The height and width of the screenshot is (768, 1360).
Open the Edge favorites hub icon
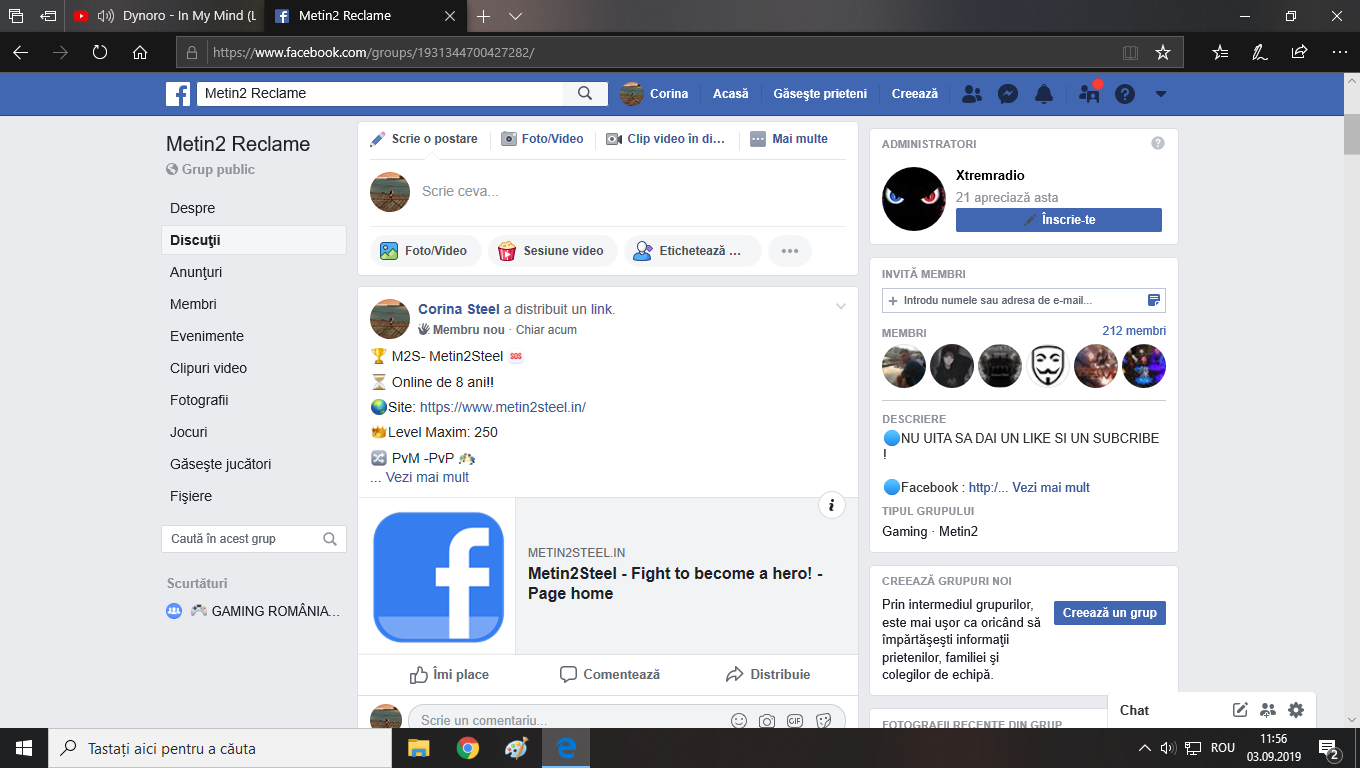point(1220,52)
